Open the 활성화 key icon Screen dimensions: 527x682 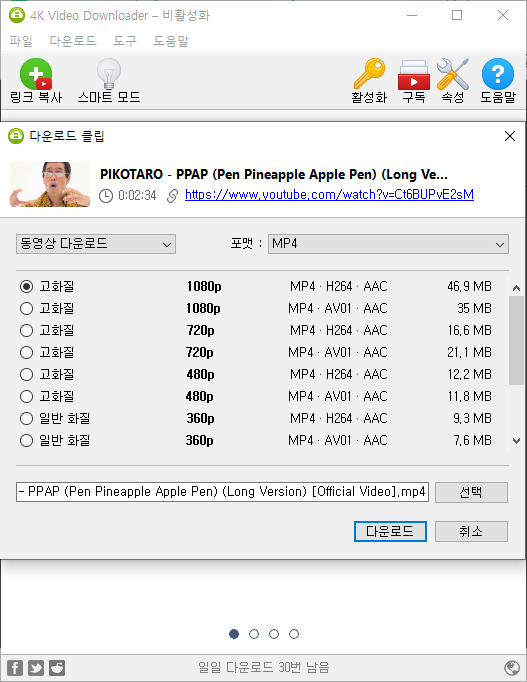point(369,74)
